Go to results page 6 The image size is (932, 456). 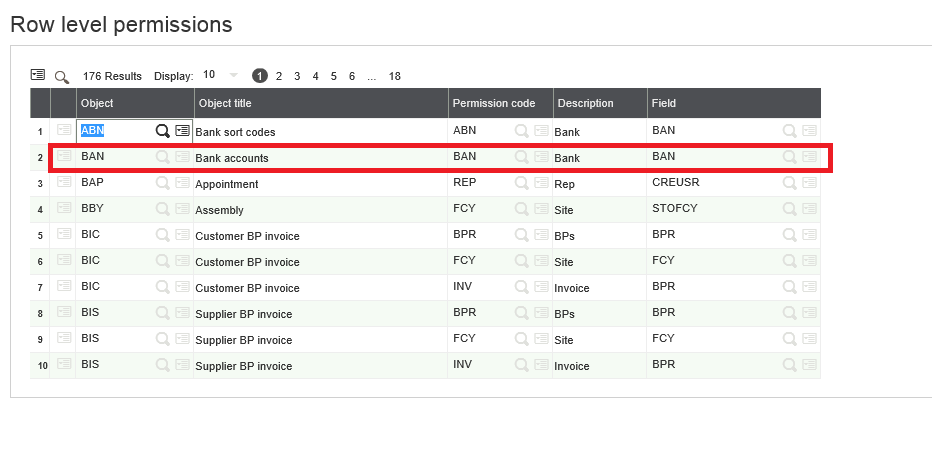[352, 76]
